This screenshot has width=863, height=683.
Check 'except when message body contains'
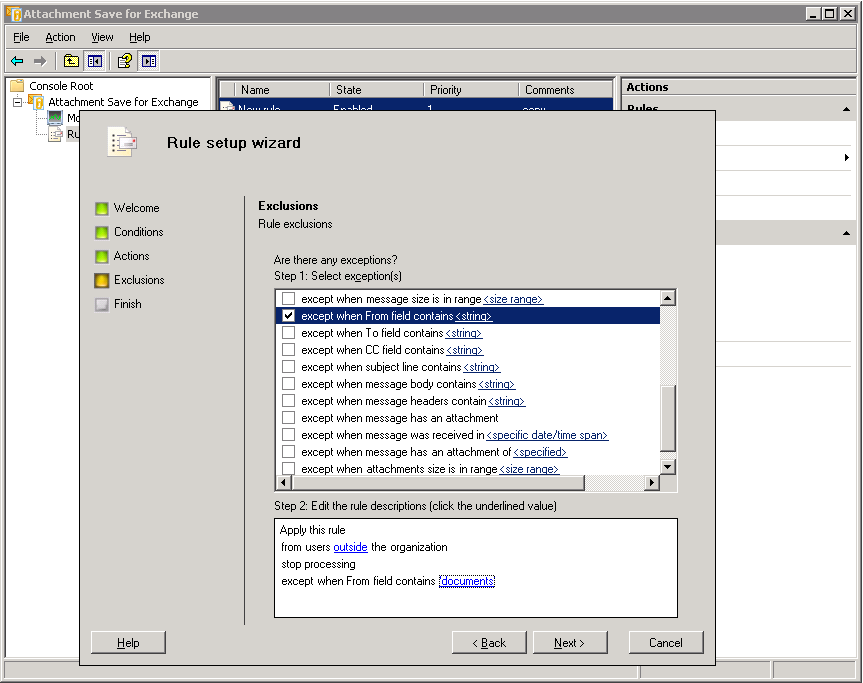(288, 384)
